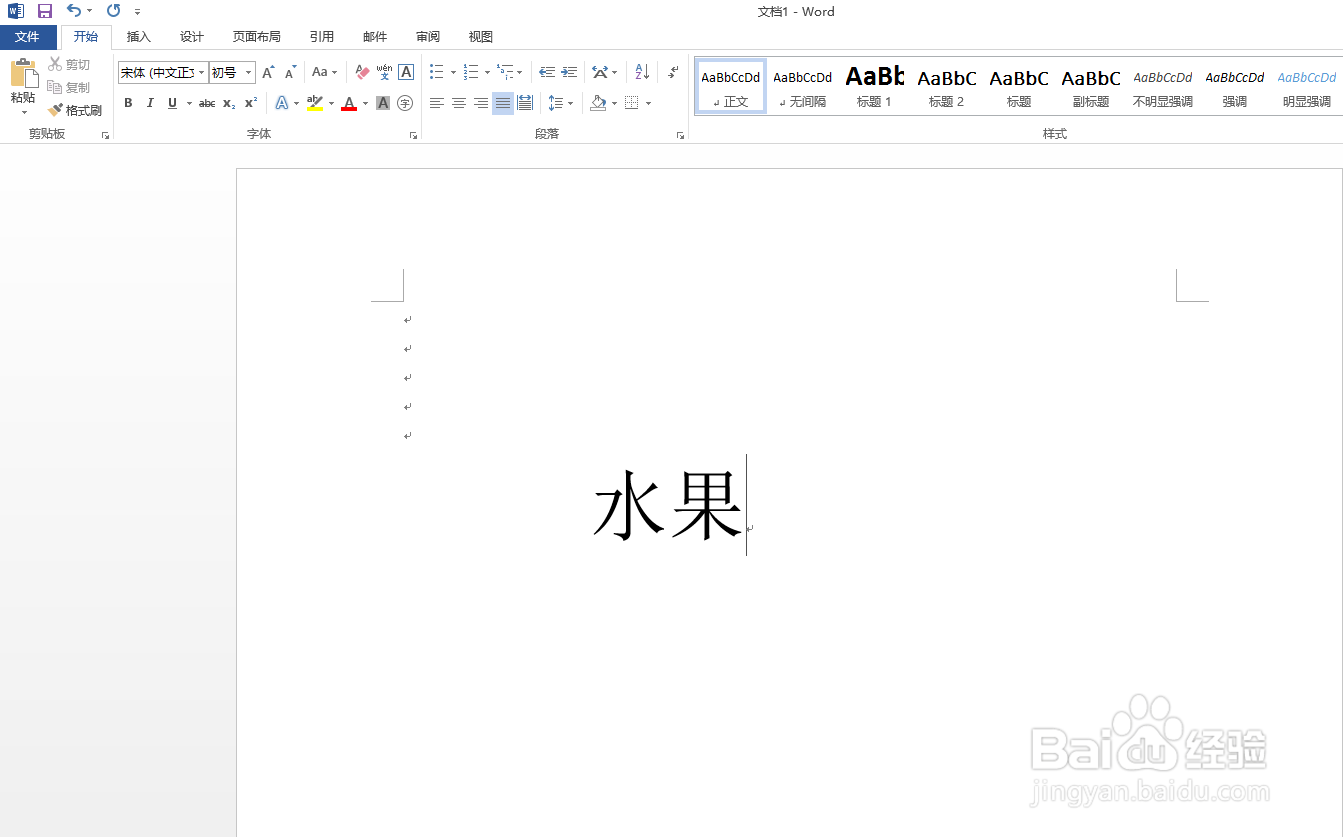Click the numbered list icon
Screen dimensions: 1343x837
tap(471, 72)
